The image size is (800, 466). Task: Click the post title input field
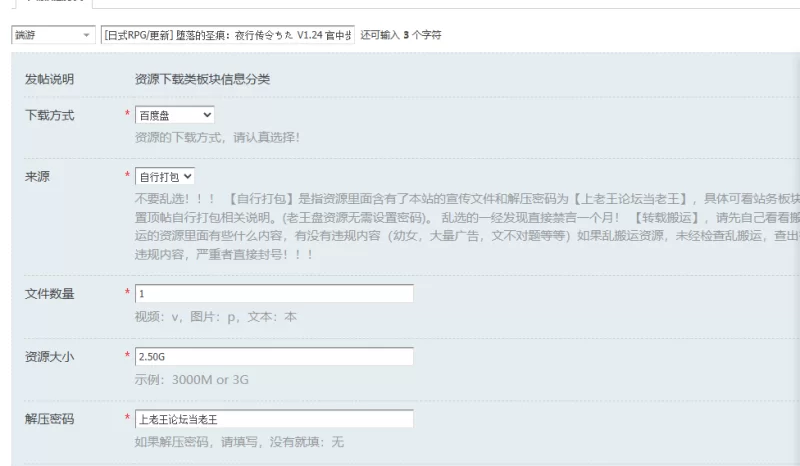click(x=228, y=35)
